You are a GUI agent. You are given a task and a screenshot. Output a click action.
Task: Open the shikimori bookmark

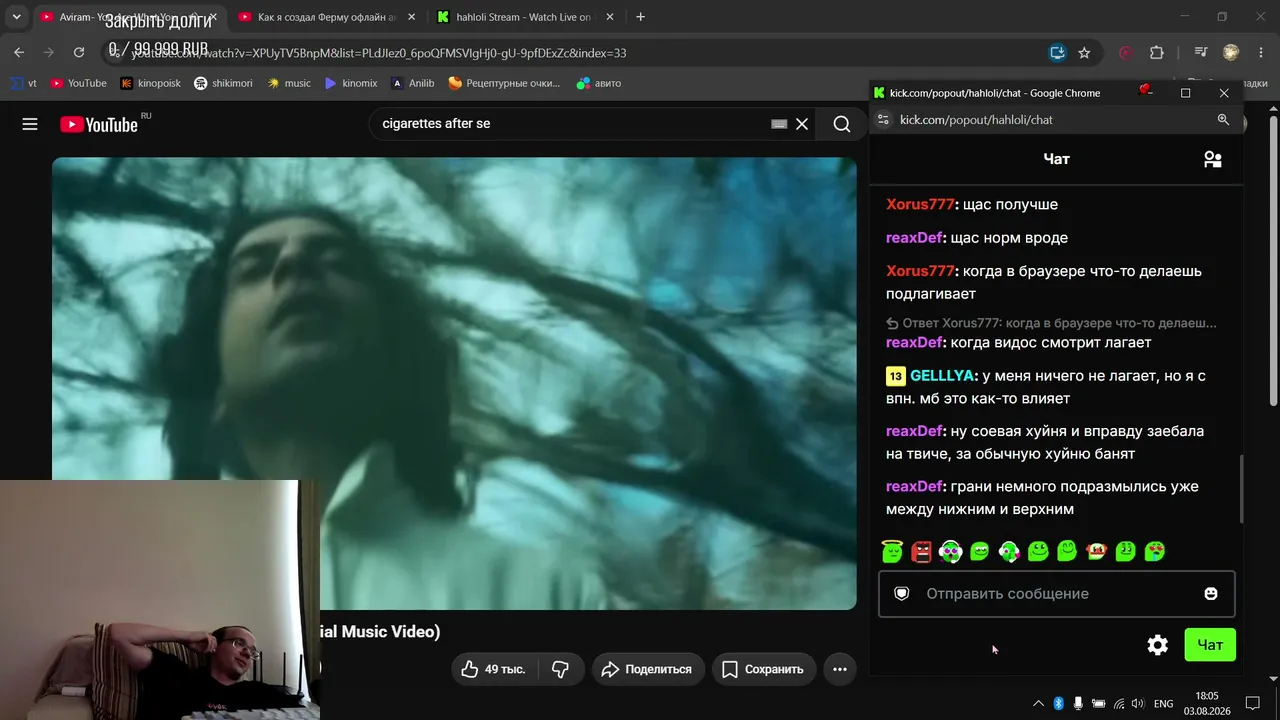pyautogui.click(x=223, y=84)
